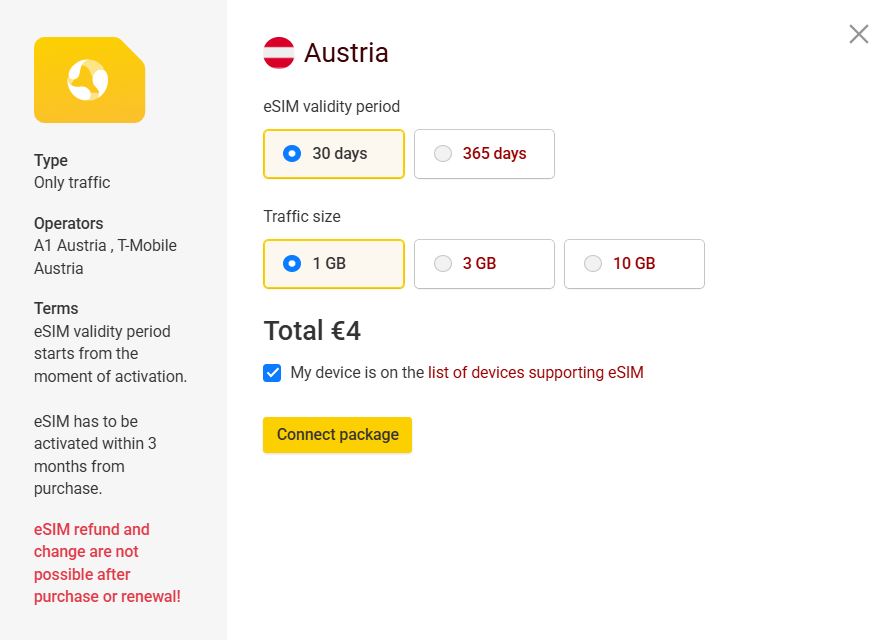Untick the device supports eSIM checkbox
This screenshot has height=640, width=891.
(272, 373)
